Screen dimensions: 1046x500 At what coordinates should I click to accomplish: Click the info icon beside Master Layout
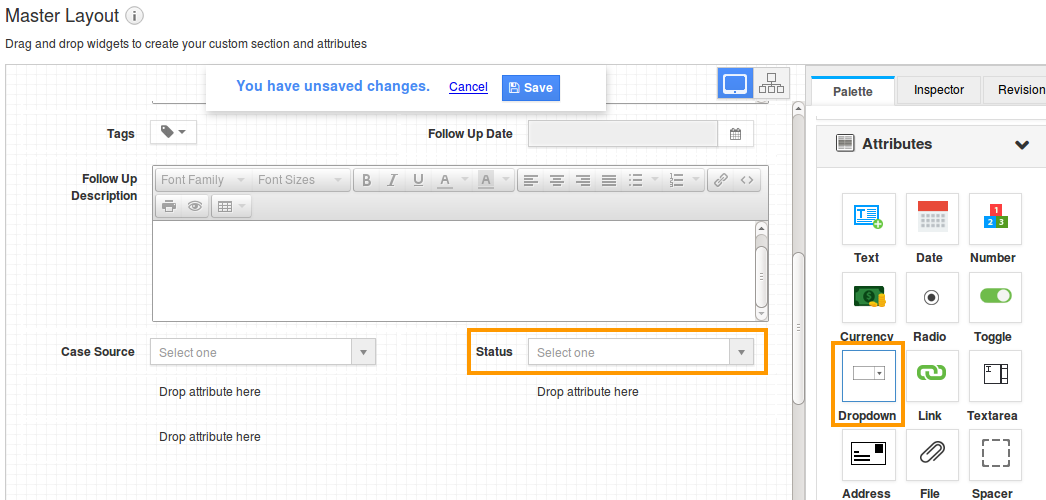(135, 17)
